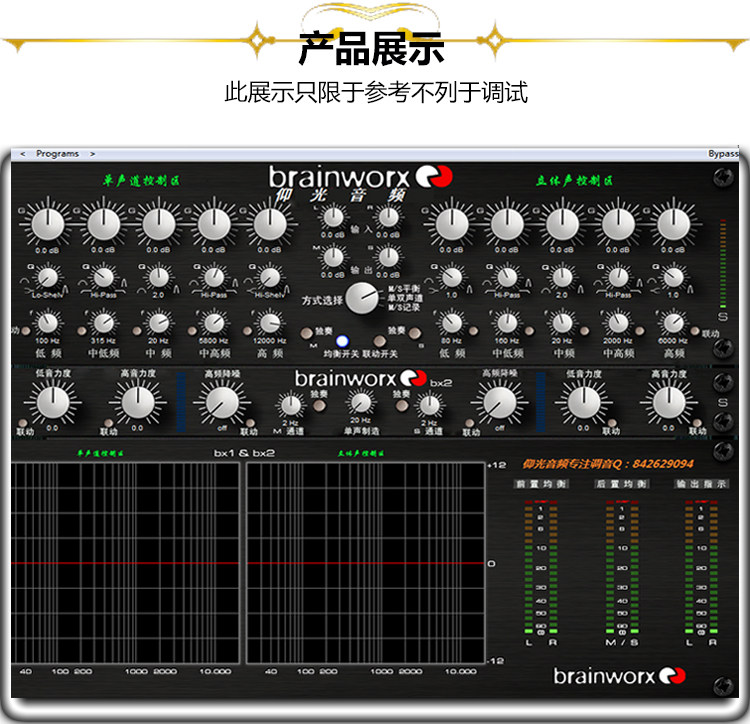750x724 pixels.
Task: Toggle the 联动 button beside the 6000 Hz knob
Action: (695, 331)
